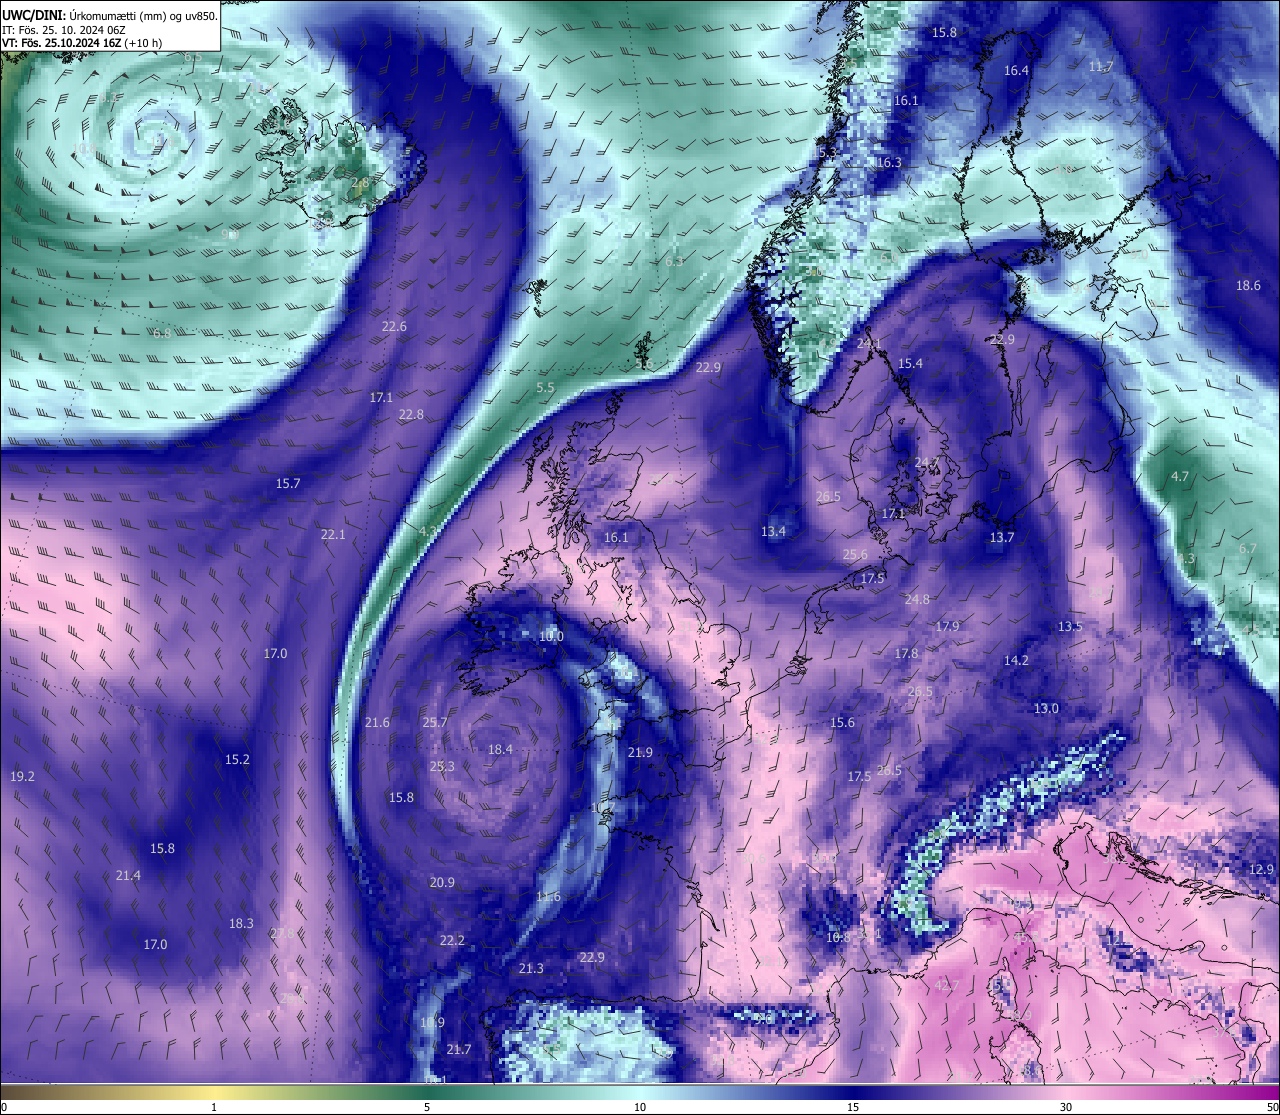Click the '17.8' value label on the map
1280x1115 pixels.
coord(906,653)
